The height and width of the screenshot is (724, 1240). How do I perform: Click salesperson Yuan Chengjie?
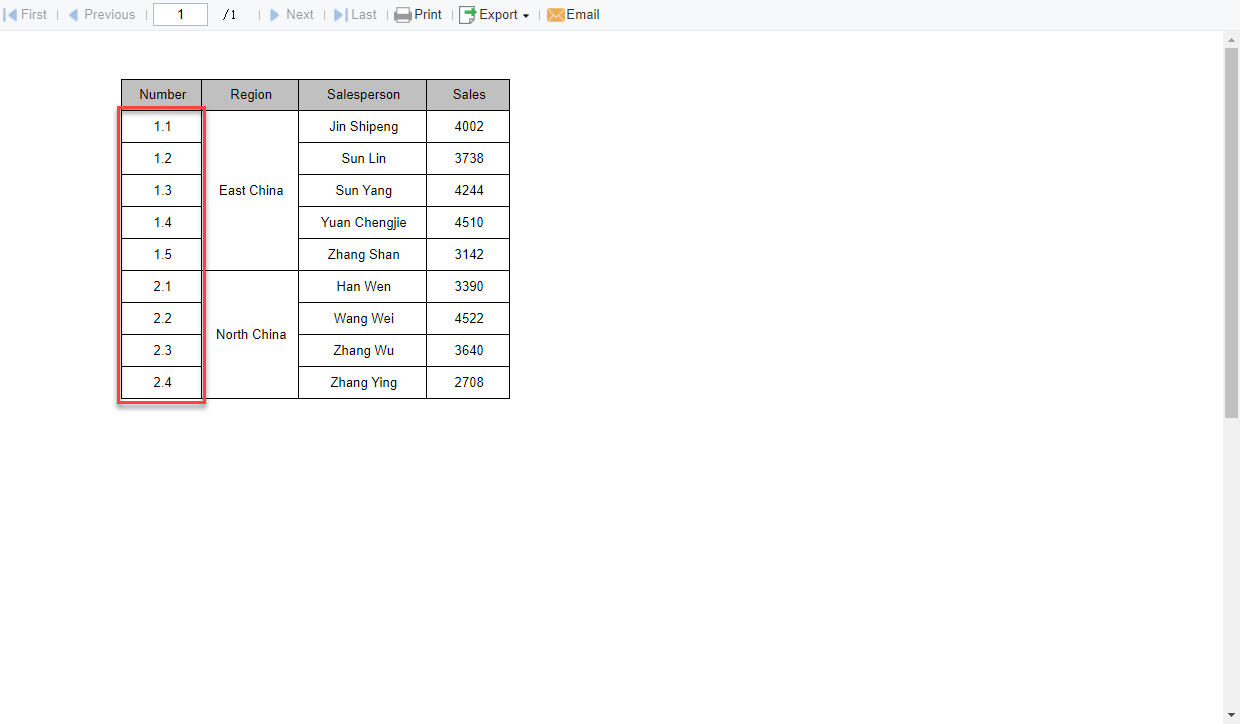point(363,223)
